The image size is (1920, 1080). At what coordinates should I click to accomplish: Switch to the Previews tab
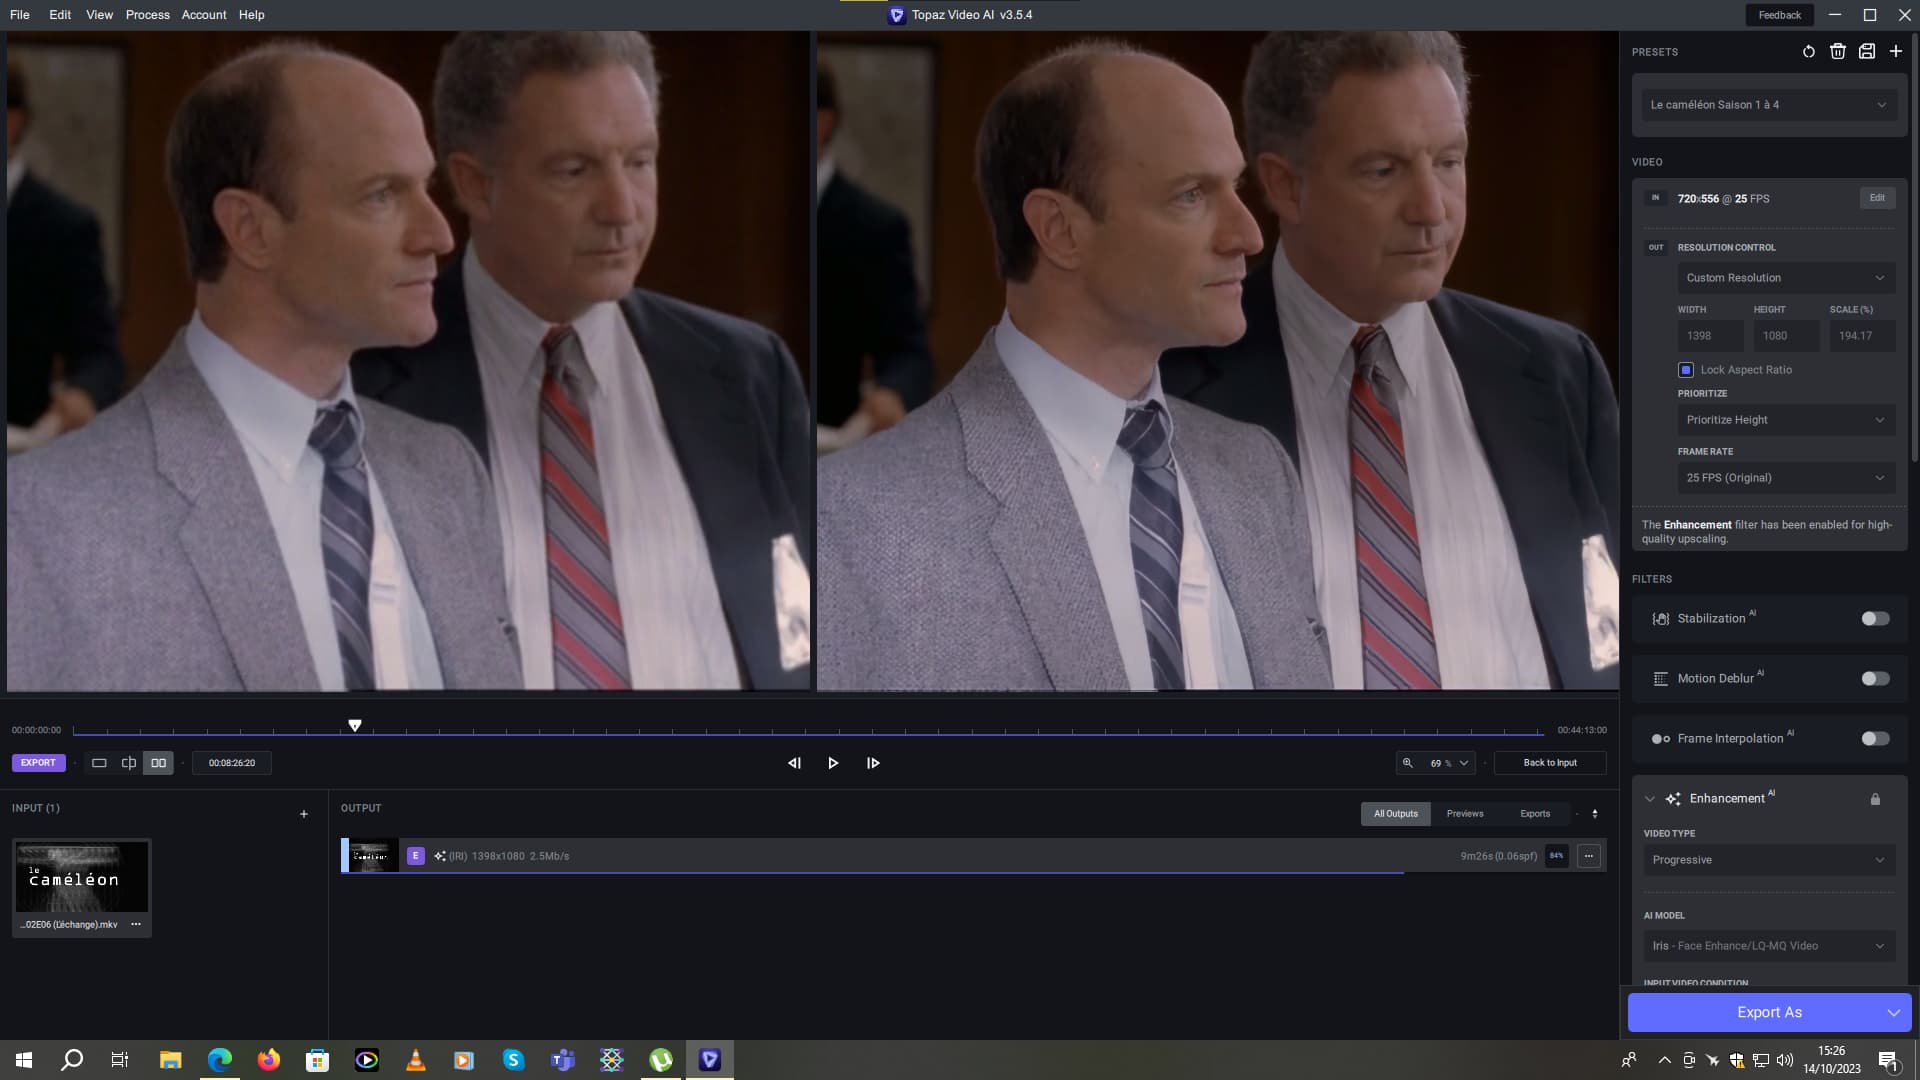(1464, 814)
